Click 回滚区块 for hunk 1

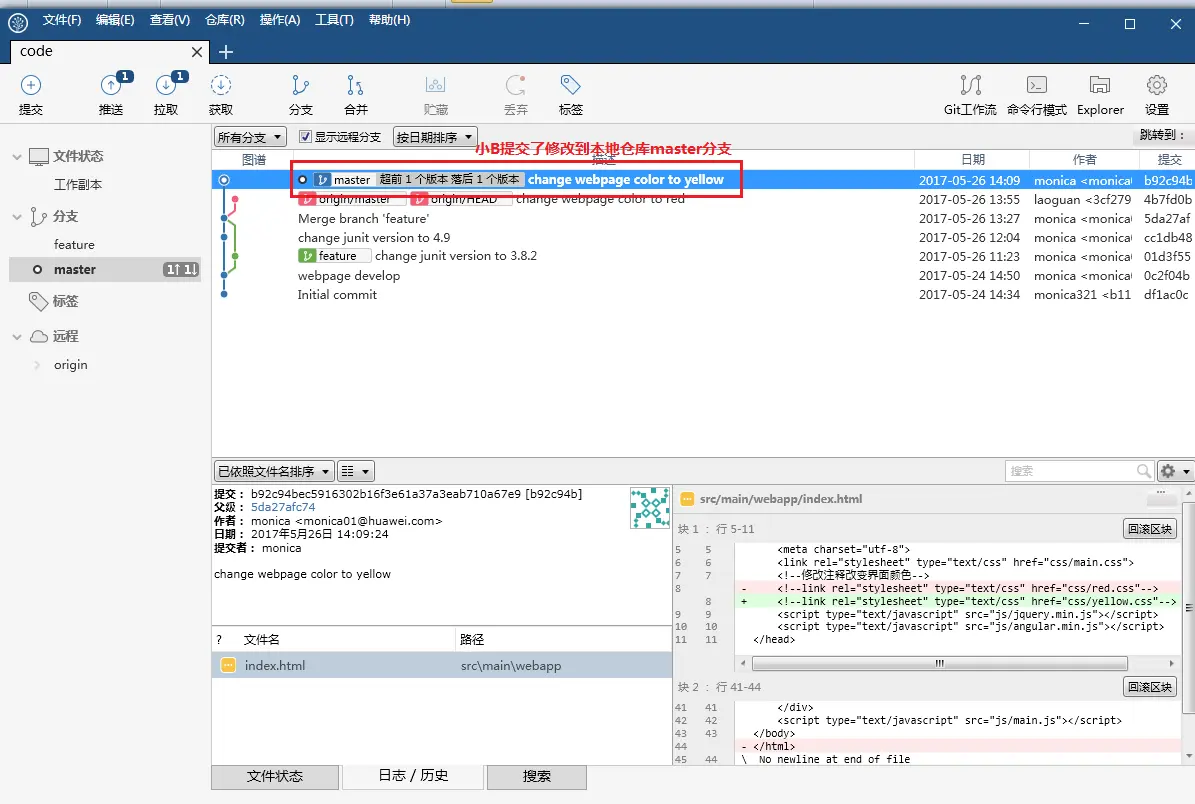(1150, 529)
